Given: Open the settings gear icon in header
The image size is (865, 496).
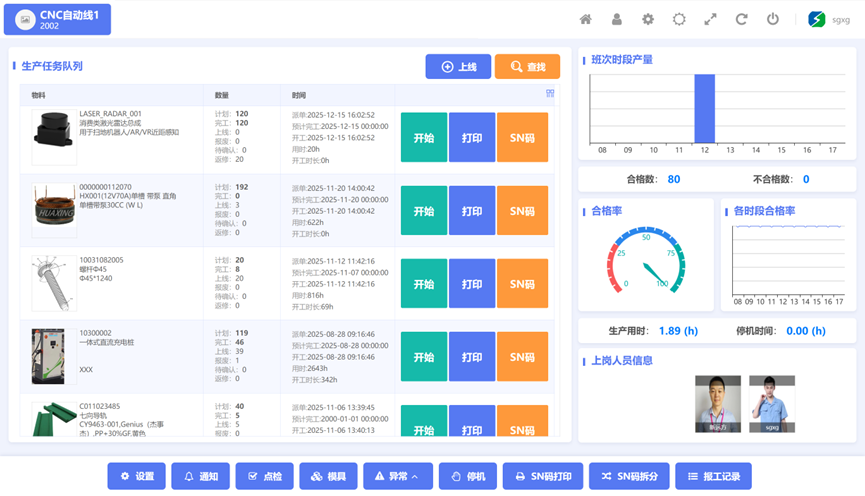Looking at the screenshot, I should [648, 19].
